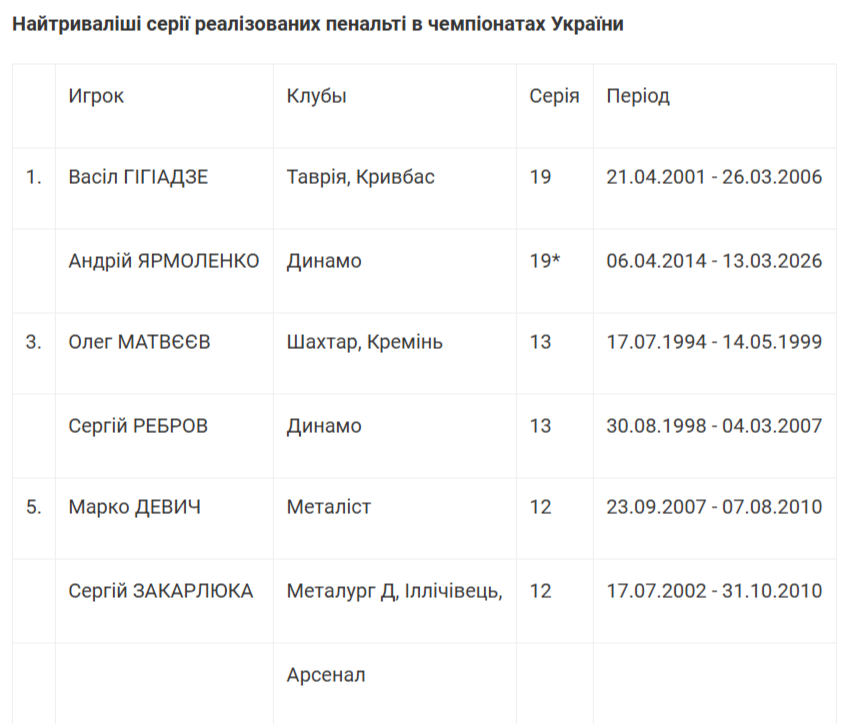Click the "Період" column header
This screenshot has height=724, width=851.
(638, 96)
